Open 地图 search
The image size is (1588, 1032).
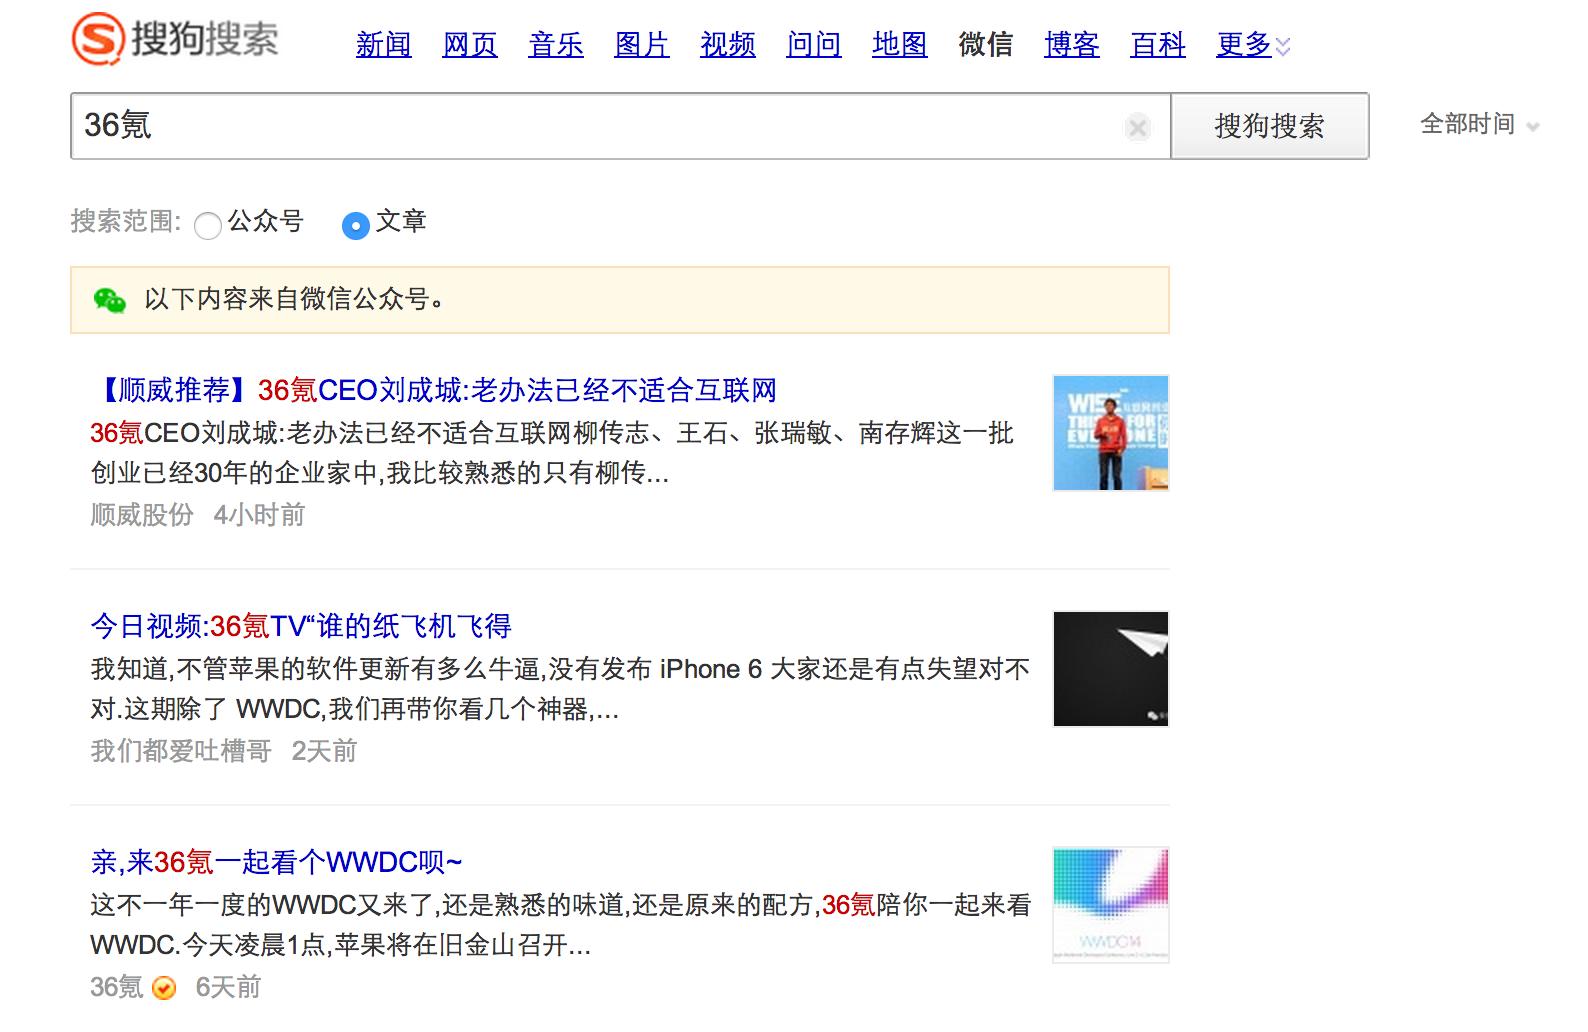tap(900, 44)
